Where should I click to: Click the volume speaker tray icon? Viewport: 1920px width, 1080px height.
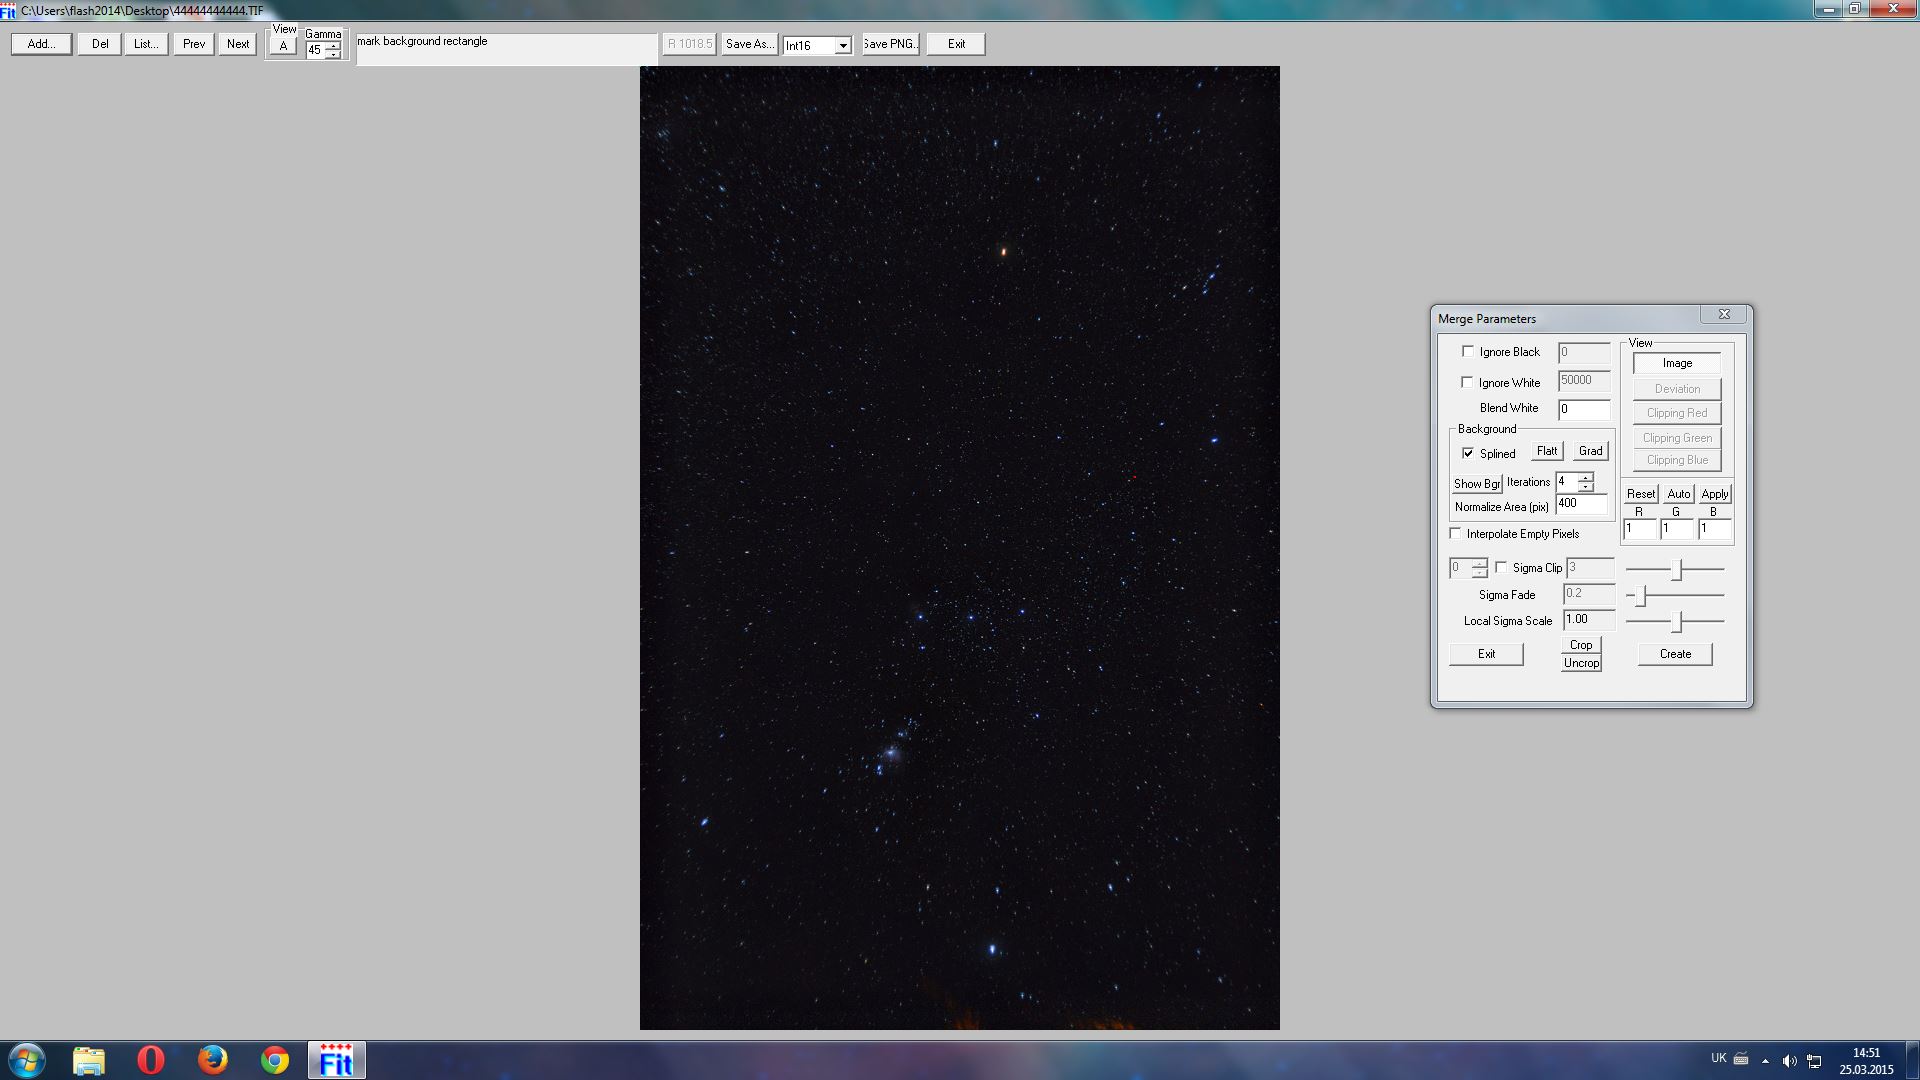(1789, 1061)
